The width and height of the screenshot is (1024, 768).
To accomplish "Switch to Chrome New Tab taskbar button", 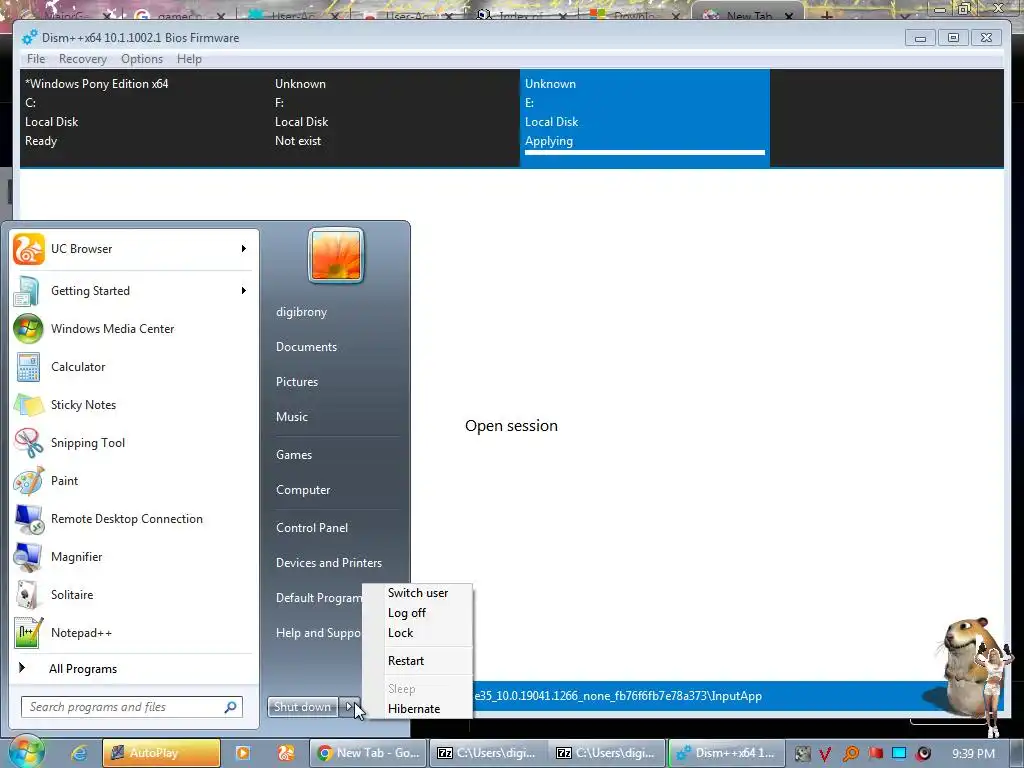I will [x=368, y=753].
